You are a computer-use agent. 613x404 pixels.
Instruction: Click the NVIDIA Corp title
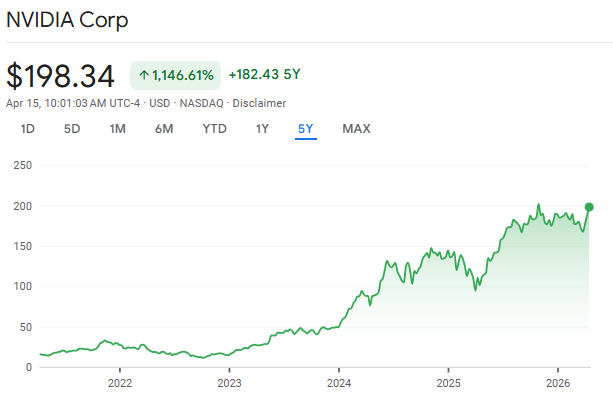pos(67,20)
